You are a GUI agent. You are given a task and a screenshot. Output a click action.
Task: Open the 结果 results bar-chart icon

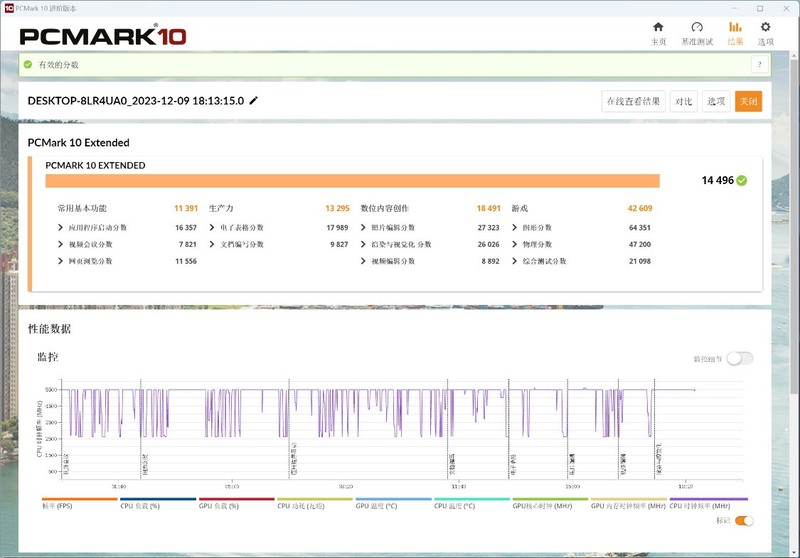click(x=735, y=27)
